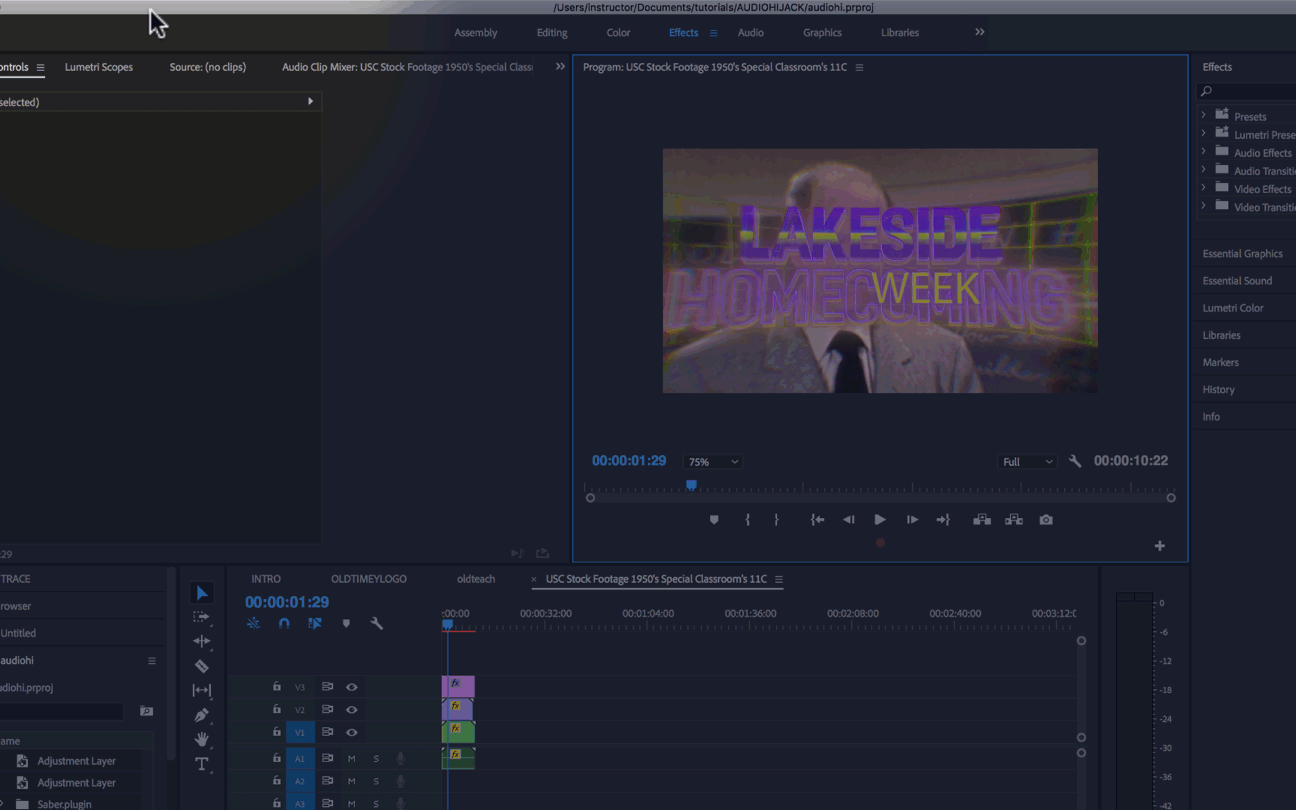Switch to Graphics workspace

pyautogui.click(x=822, y=33)
